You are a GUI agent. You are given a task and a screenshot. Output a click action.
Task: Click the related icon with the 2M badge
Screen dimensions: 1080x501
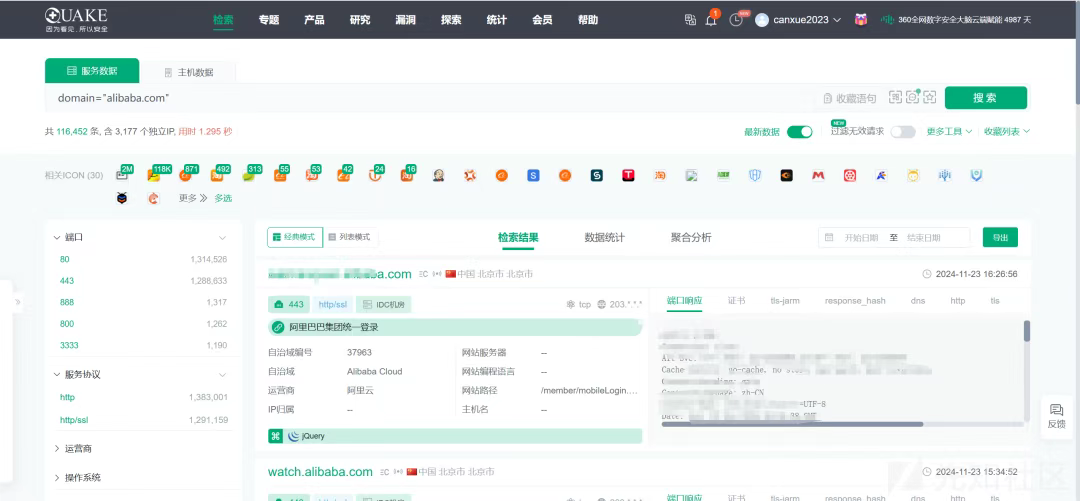click(x=122, y=176)
